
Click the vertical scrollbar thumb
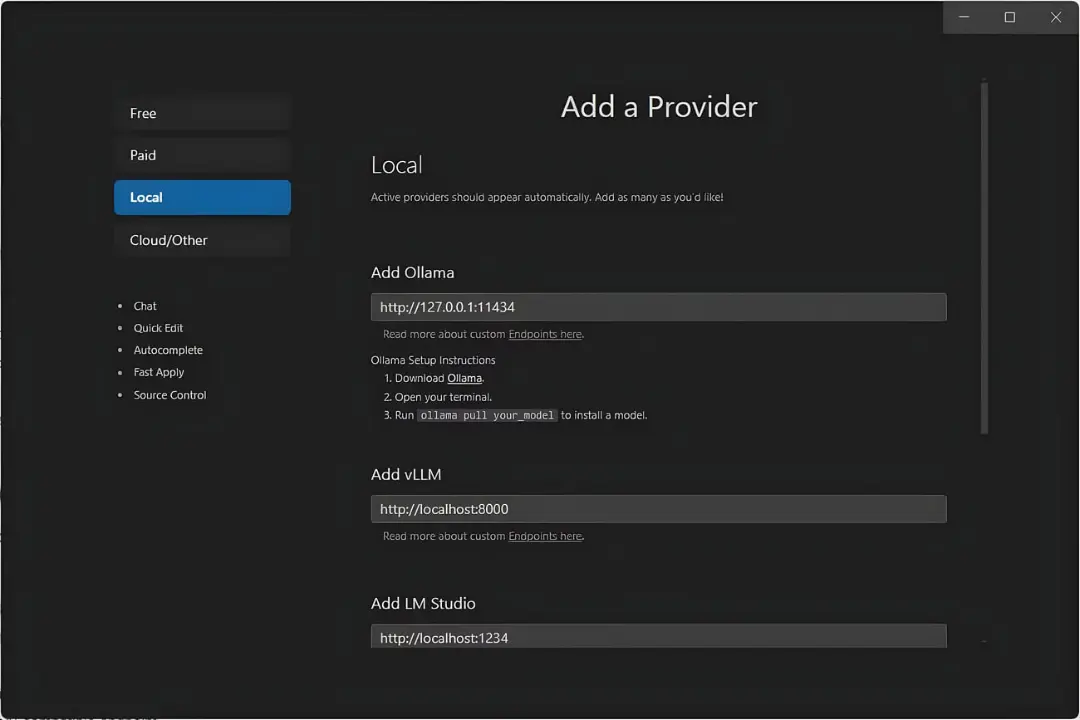pyautogui.click(x=984, y=256)
